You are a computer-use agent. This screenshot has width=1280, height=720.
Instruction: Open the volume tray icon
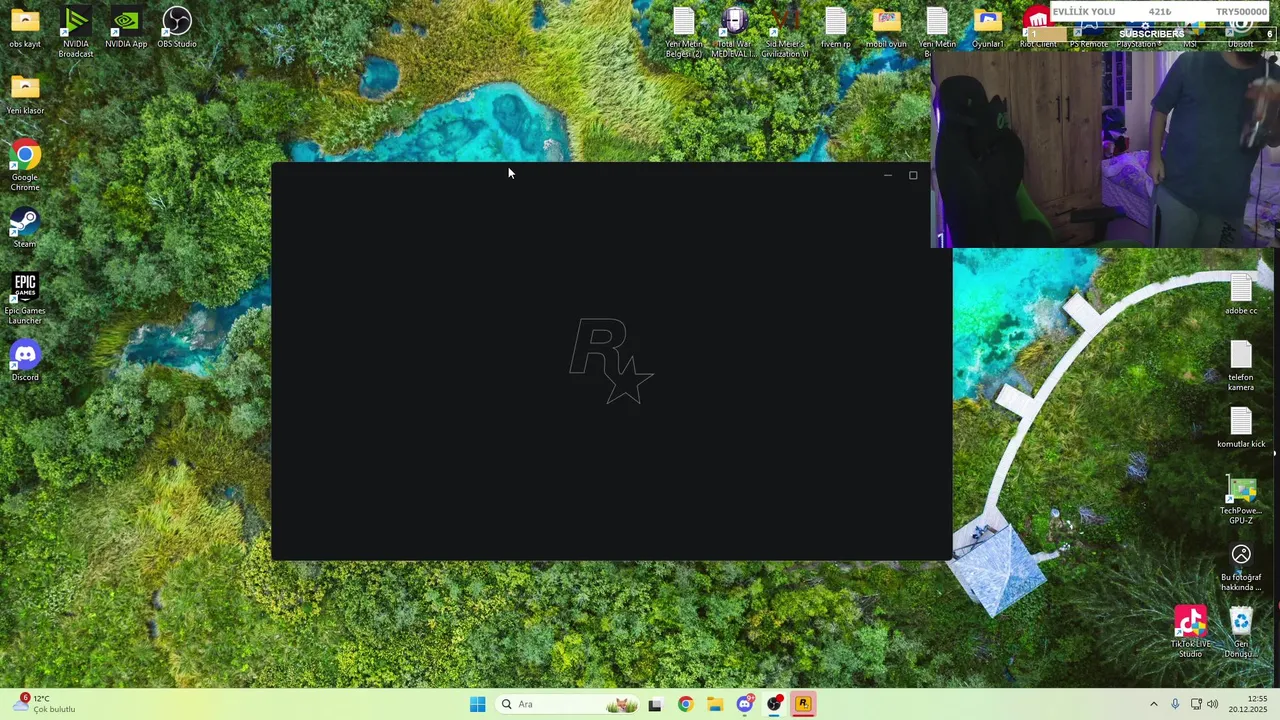(1212, 704)
